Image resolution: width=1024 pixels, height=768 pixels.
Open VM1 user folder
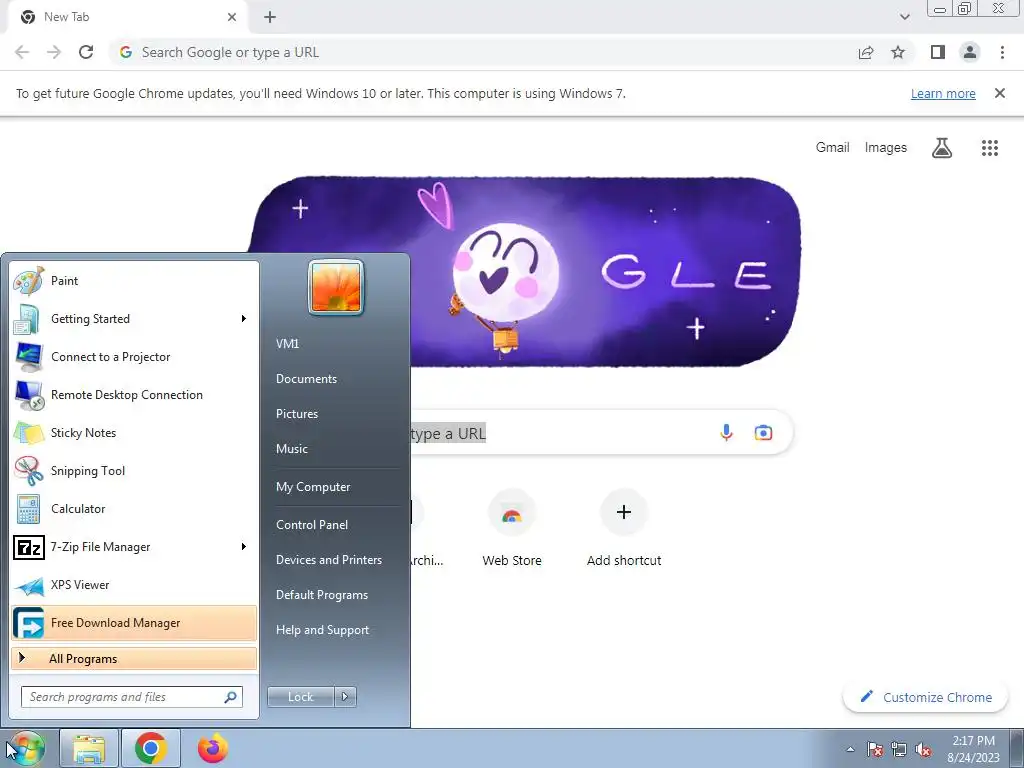287,344
